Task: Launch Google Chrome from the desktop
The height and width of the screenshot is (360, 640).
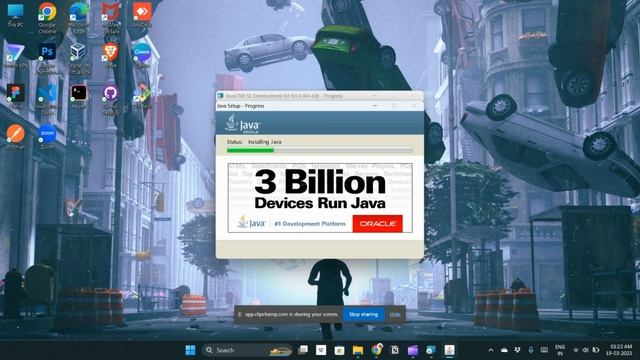Action: 47,17
